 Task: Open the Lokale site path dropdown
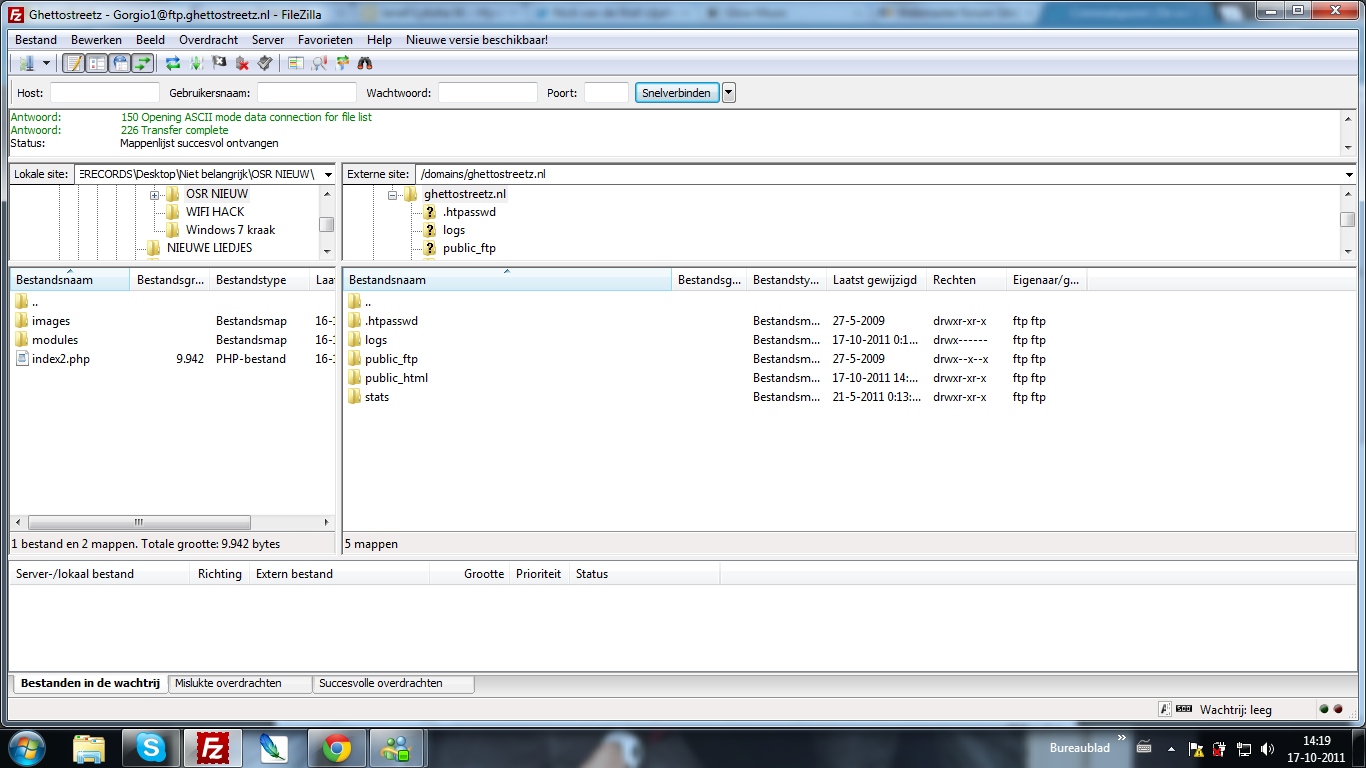tap(329, 174)
